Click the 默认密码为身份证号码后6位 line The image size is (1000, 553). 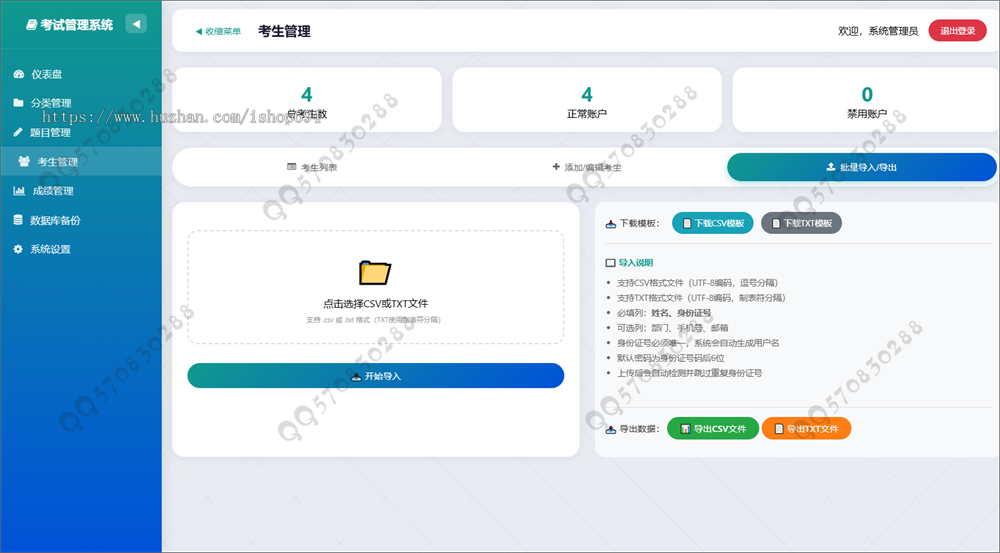click(x=670, y=358)
